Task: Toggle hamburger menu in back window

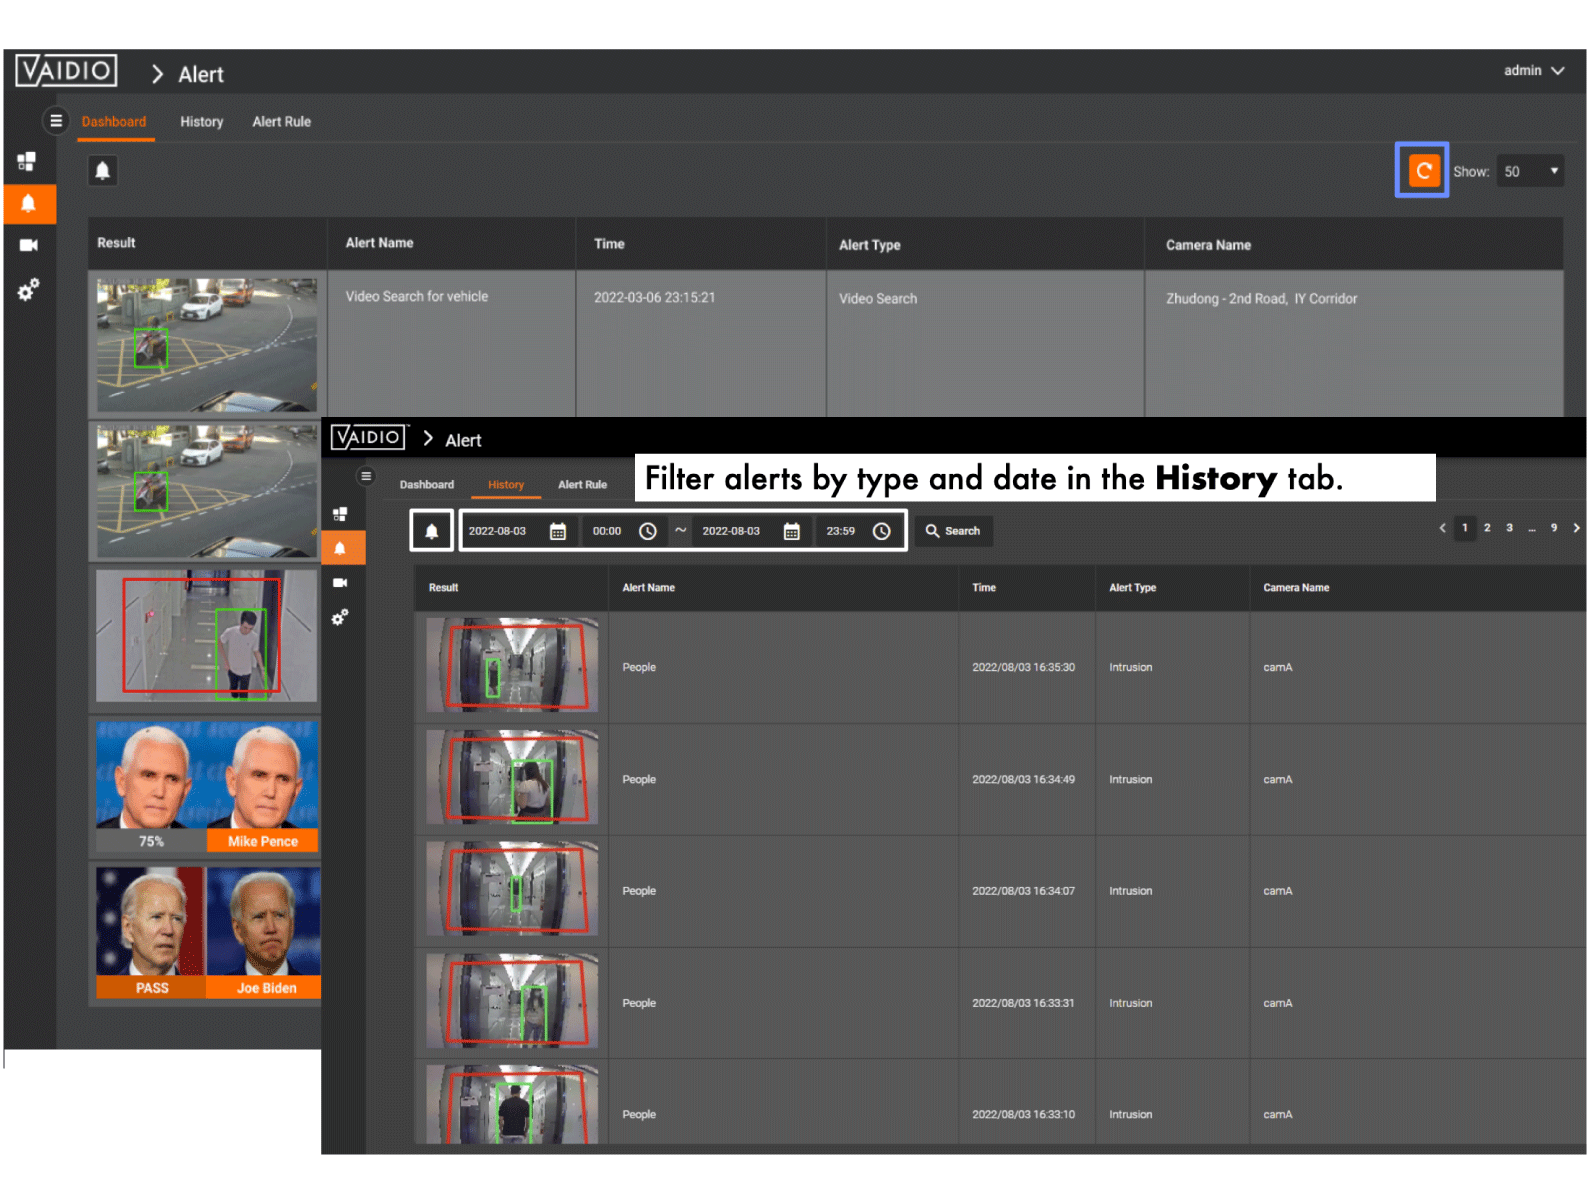Action: (56, 121)
